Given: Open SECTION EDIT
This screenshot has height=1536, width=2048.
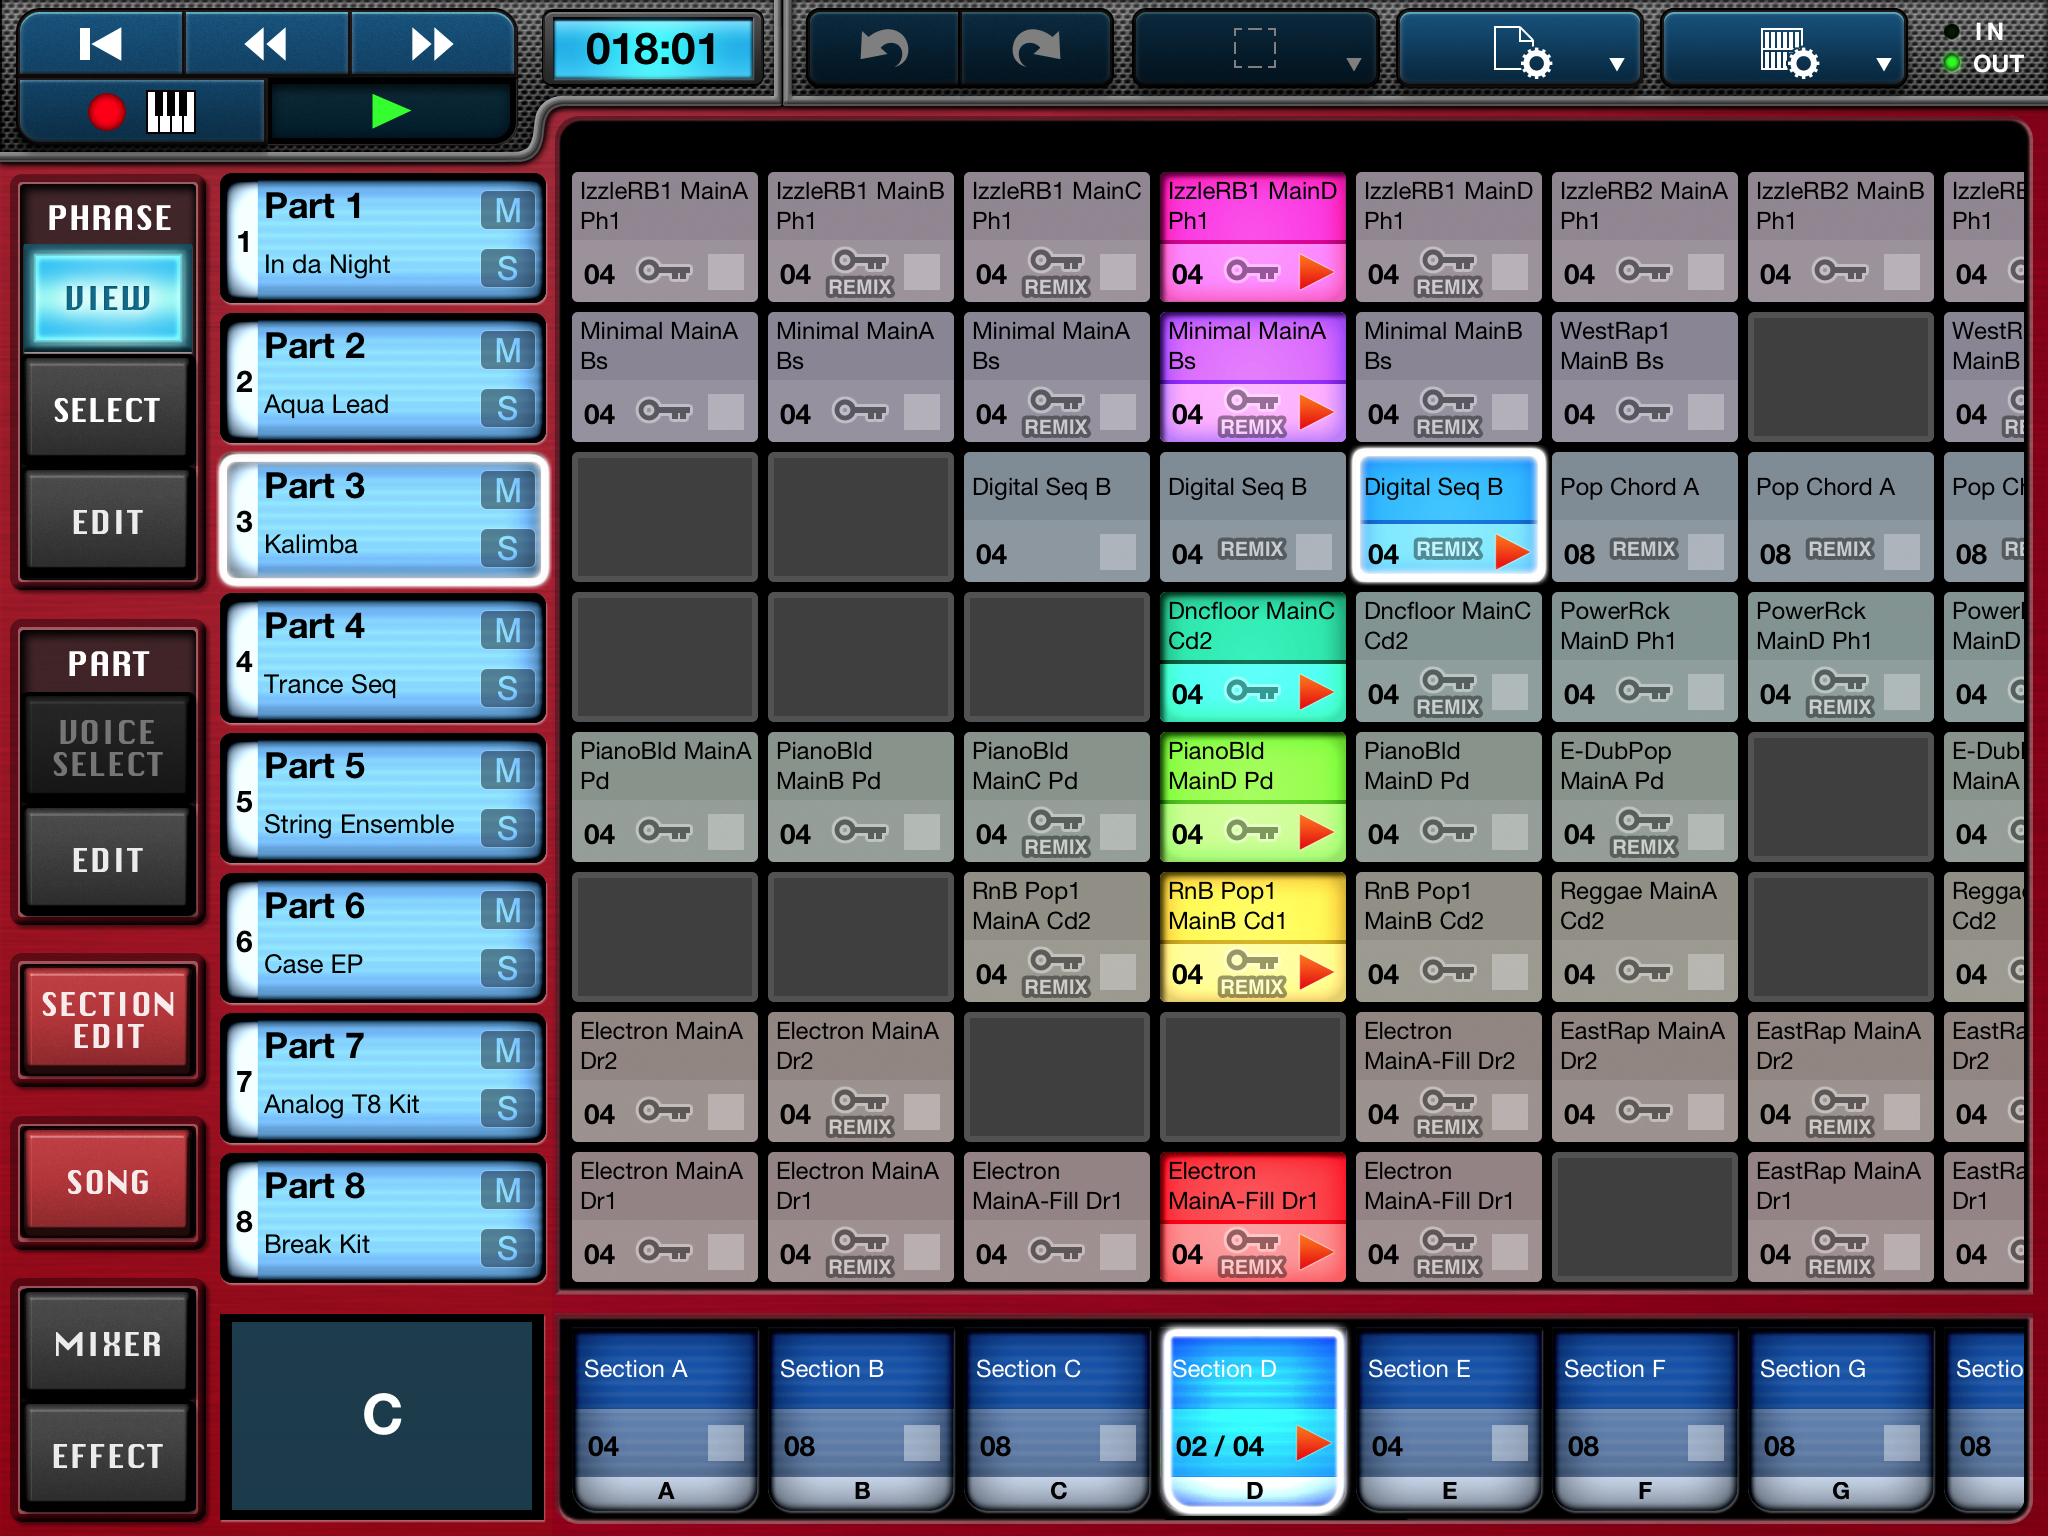Looking at the screenshot, I should pos(107,1020).
